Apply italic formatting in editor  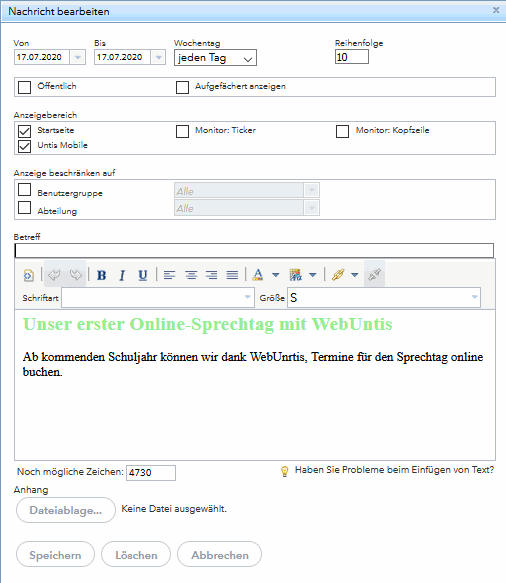coord(122,275)
